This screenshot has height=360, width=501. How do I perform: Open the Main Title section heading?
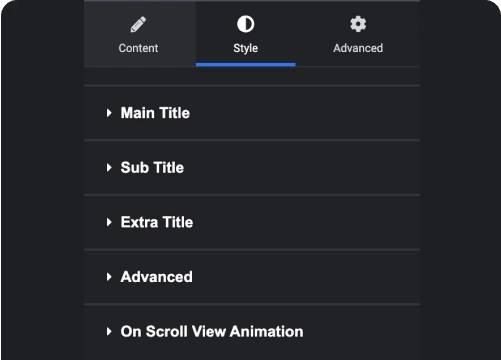point(155,113)
